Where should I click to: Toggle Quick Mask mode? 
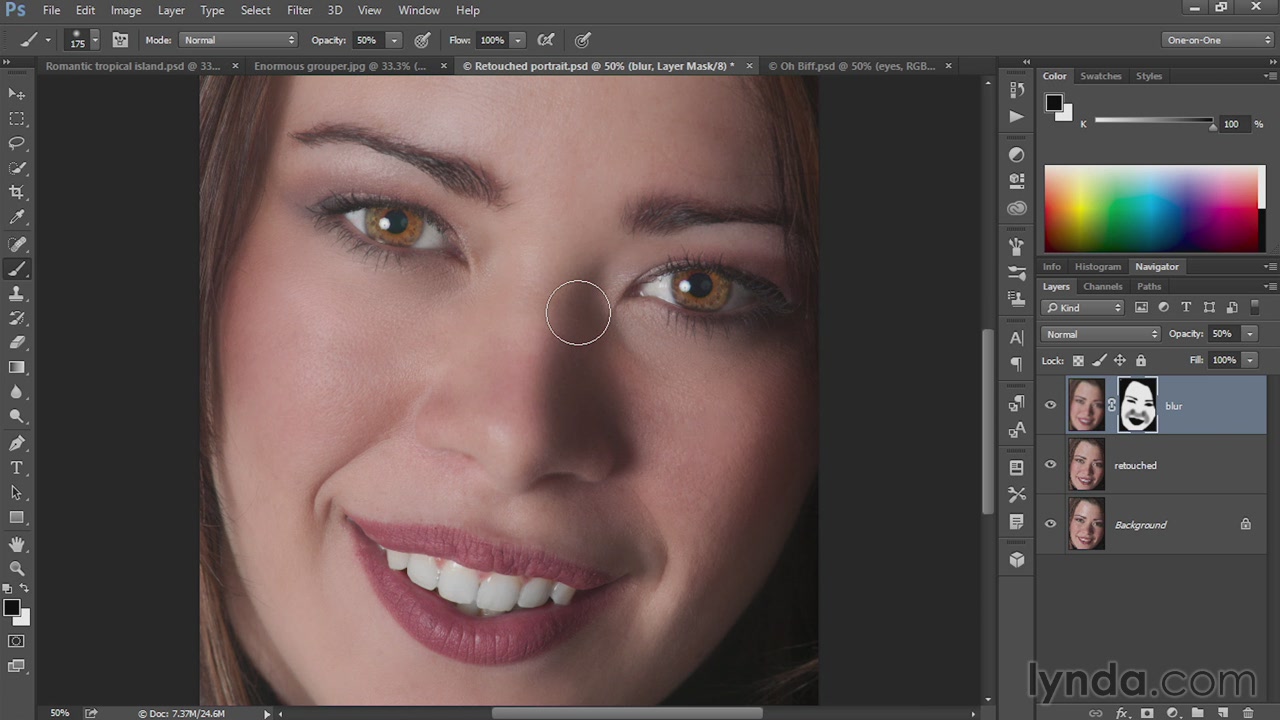click(17, 641)
